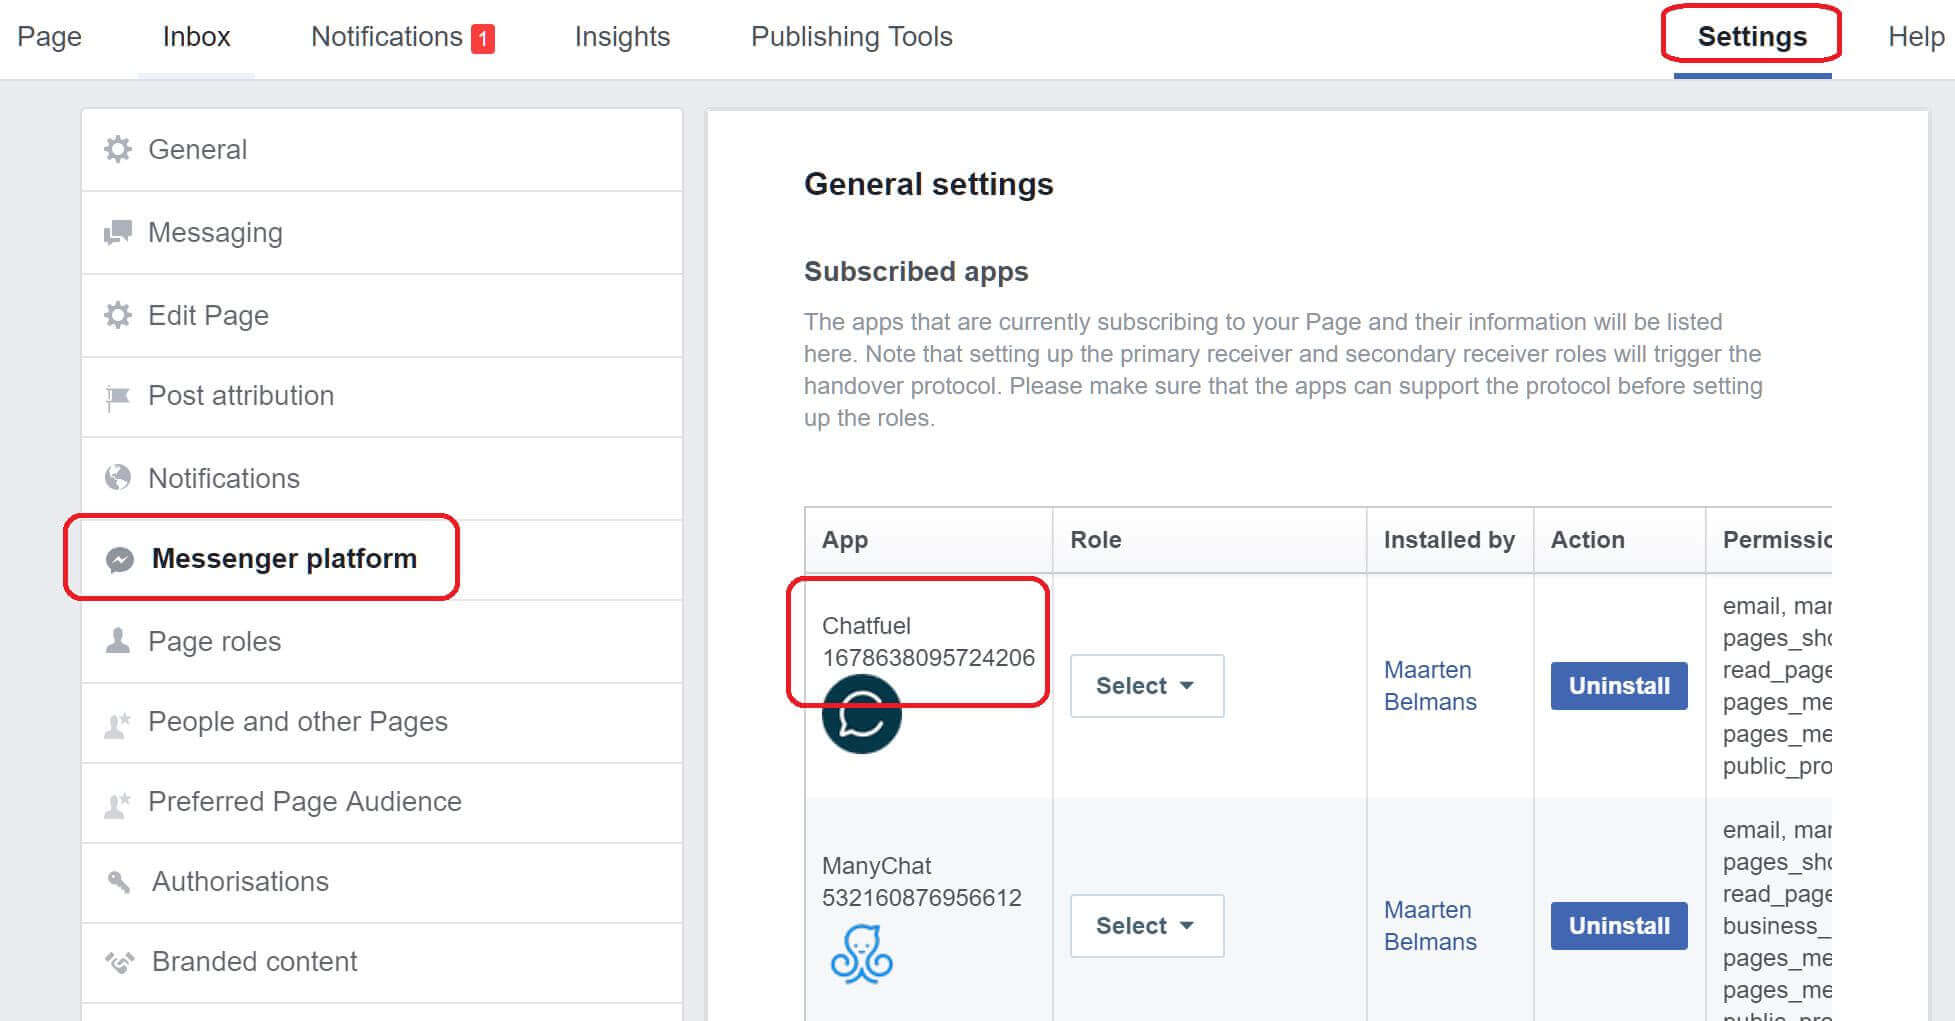Open Branded content settings

point(382,963)
